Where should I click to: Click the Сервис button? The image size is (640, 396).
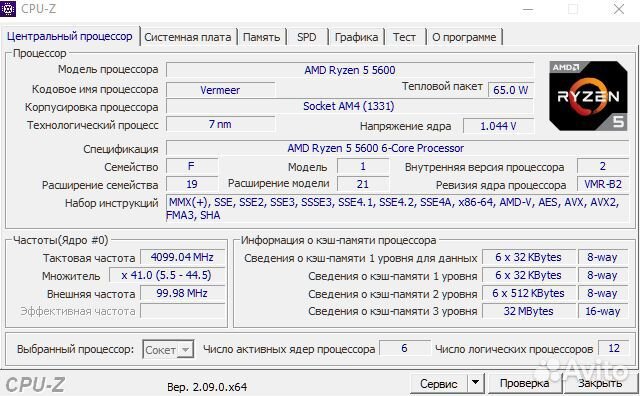[x=438, y=384]
